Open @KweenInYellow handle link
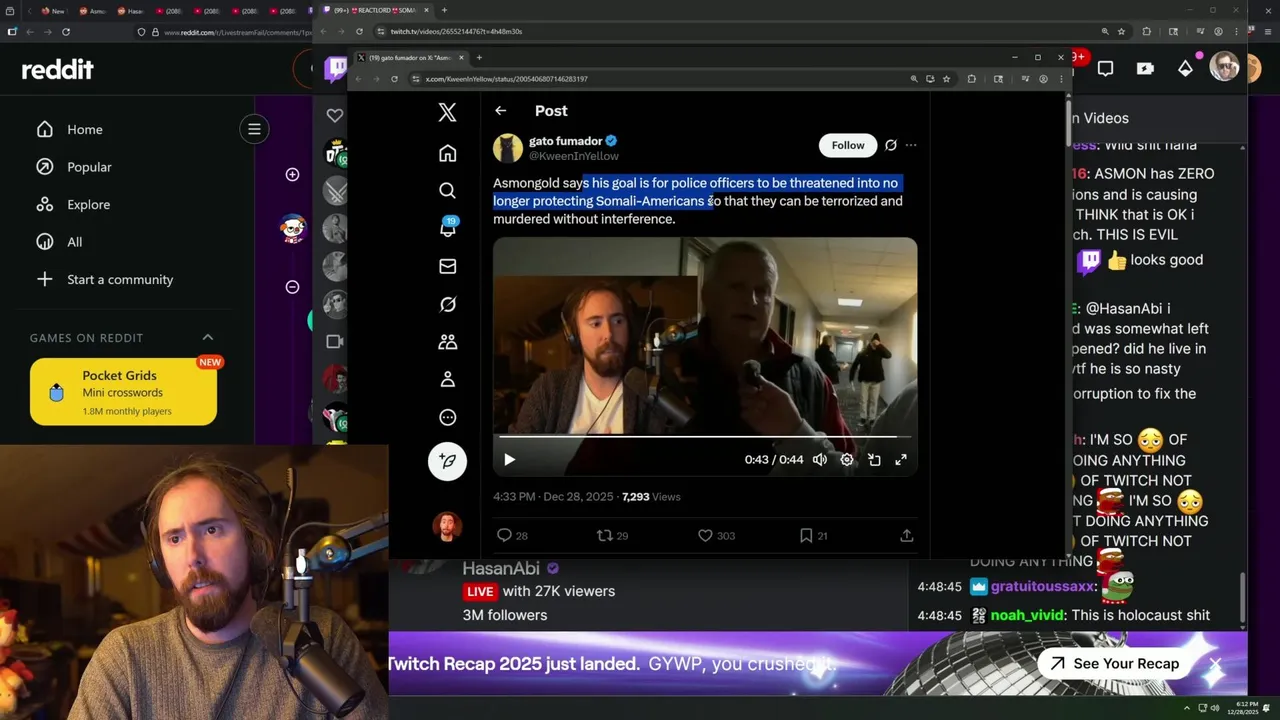The width and height of the screenshot is (1280, 720). click(573, 156)
